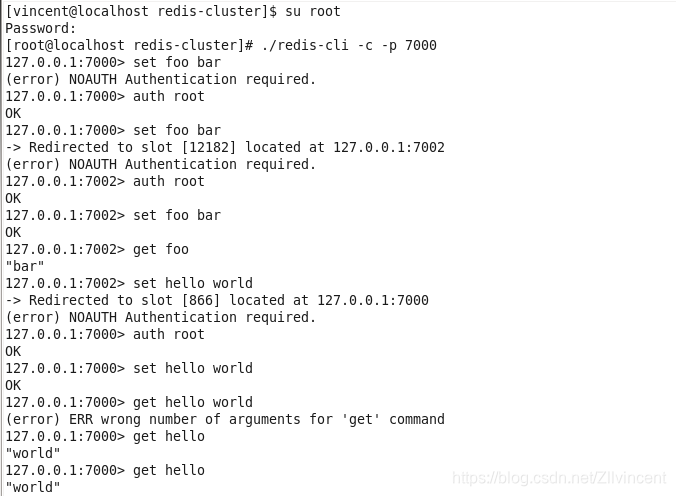Screen dimensions: 676x496
Task: Click the 'get hello world' command
Action: tap(193, 402)
